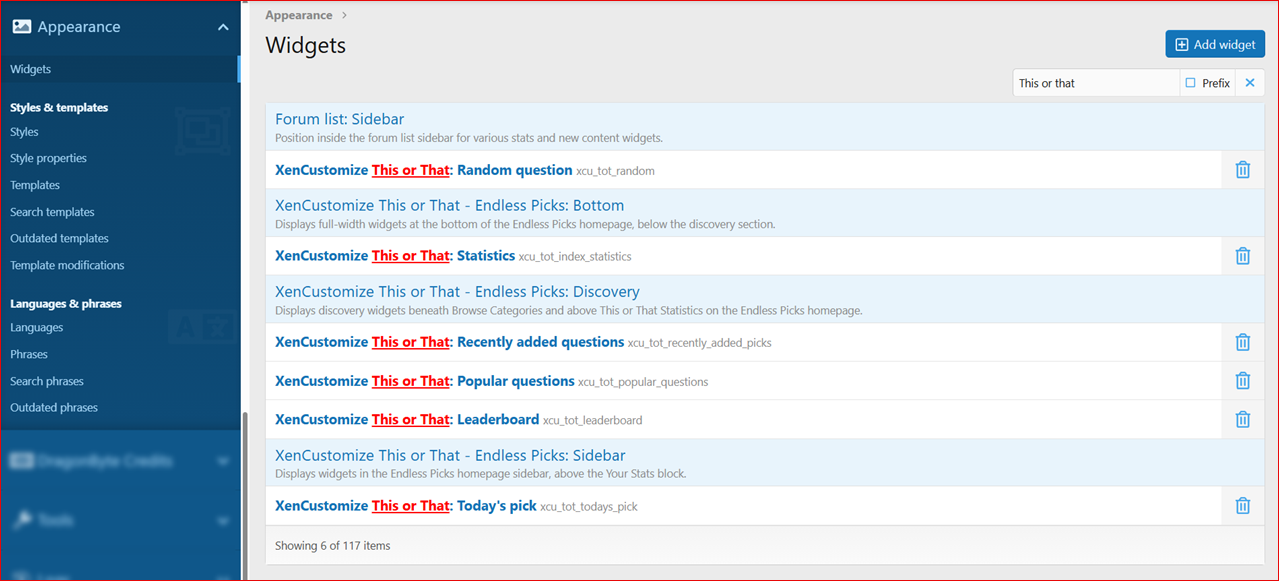The width and height of the screenshot is (1279, 581).
Task: Open Templates in the sidebar
Action: tap(35, 185)
